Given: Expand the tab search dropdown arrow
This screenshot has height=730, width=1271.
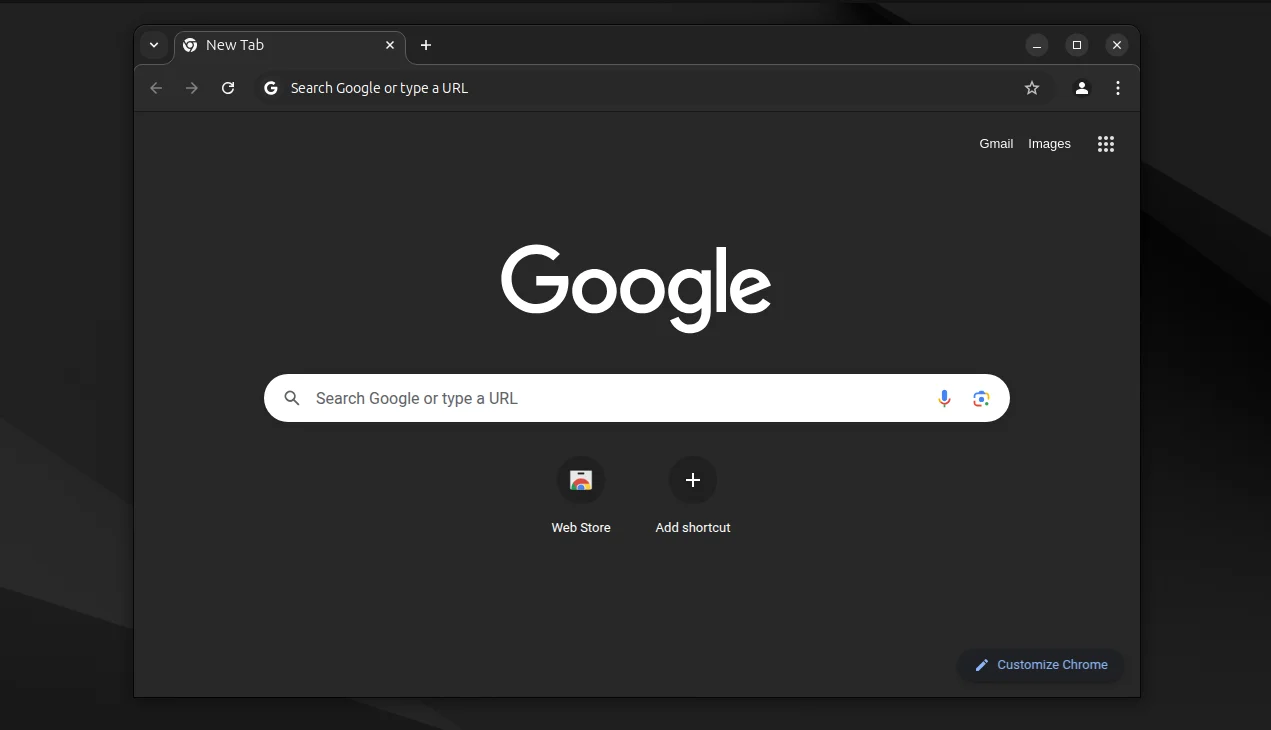Looking at the screenshot, I should (154, 45).
